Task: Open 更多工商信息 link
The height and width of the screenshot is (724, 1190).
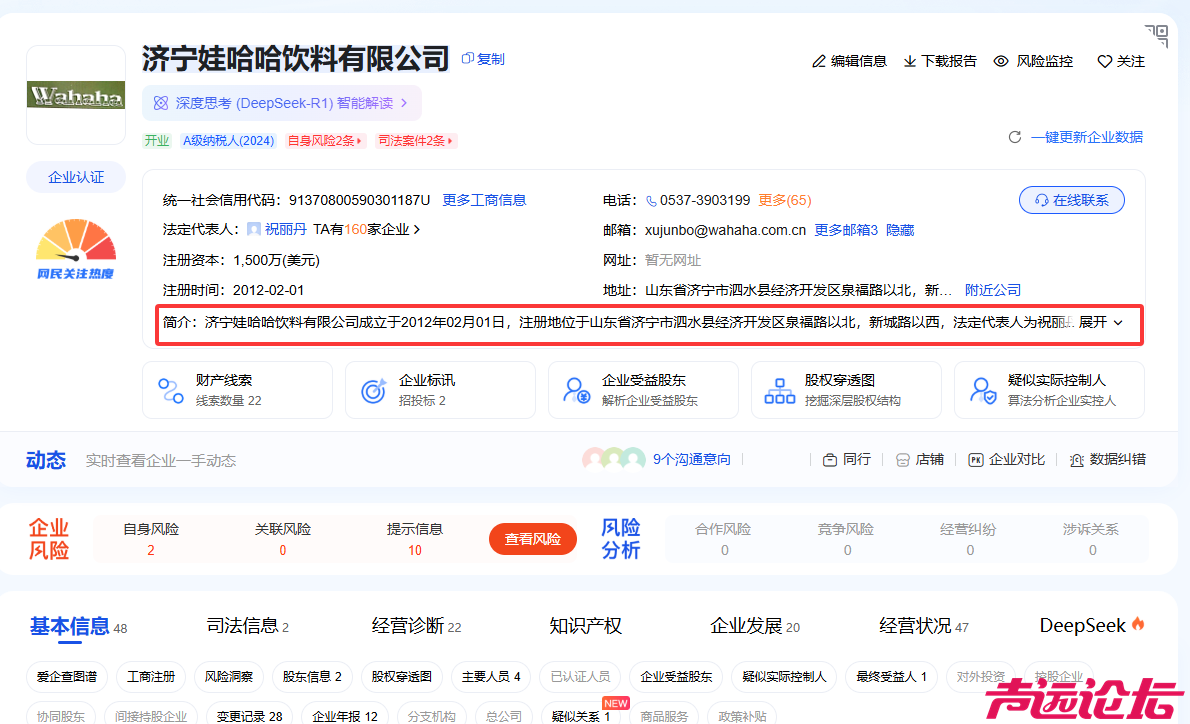Action: coord(484,200)
